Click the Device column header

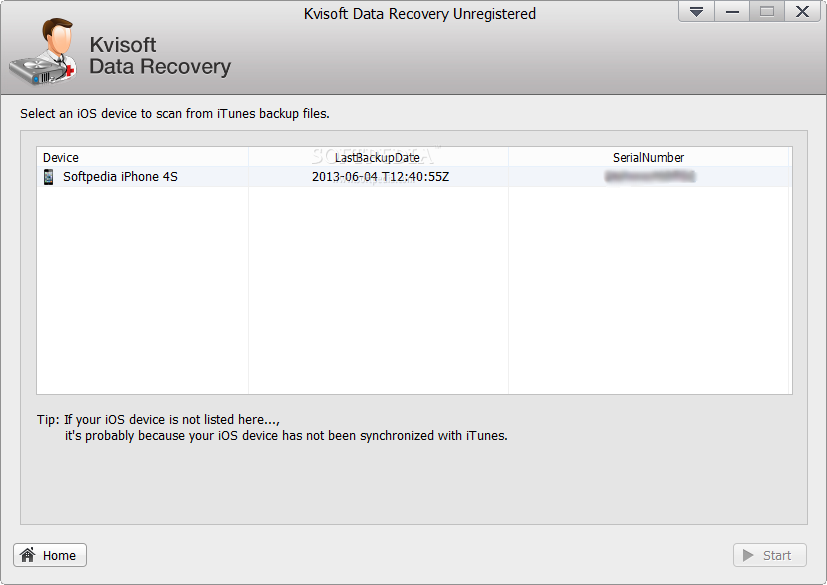click(x=142, y=157)
